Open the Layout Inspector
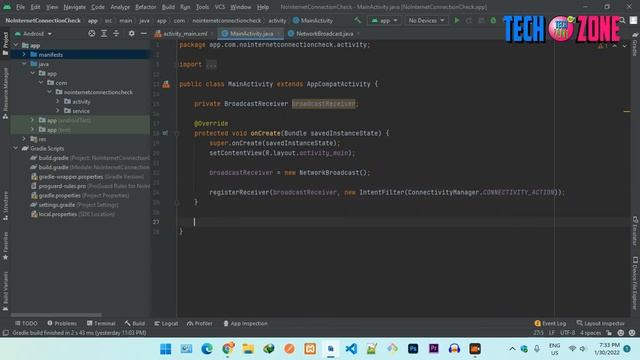The image size is (640, 360). [x=600, y=323]
